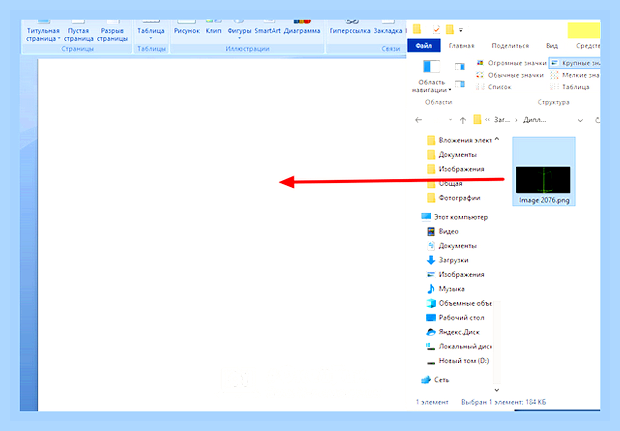620x431 pixels.
Task: Open Локальный диск in tree
Action: coord(459,346)
